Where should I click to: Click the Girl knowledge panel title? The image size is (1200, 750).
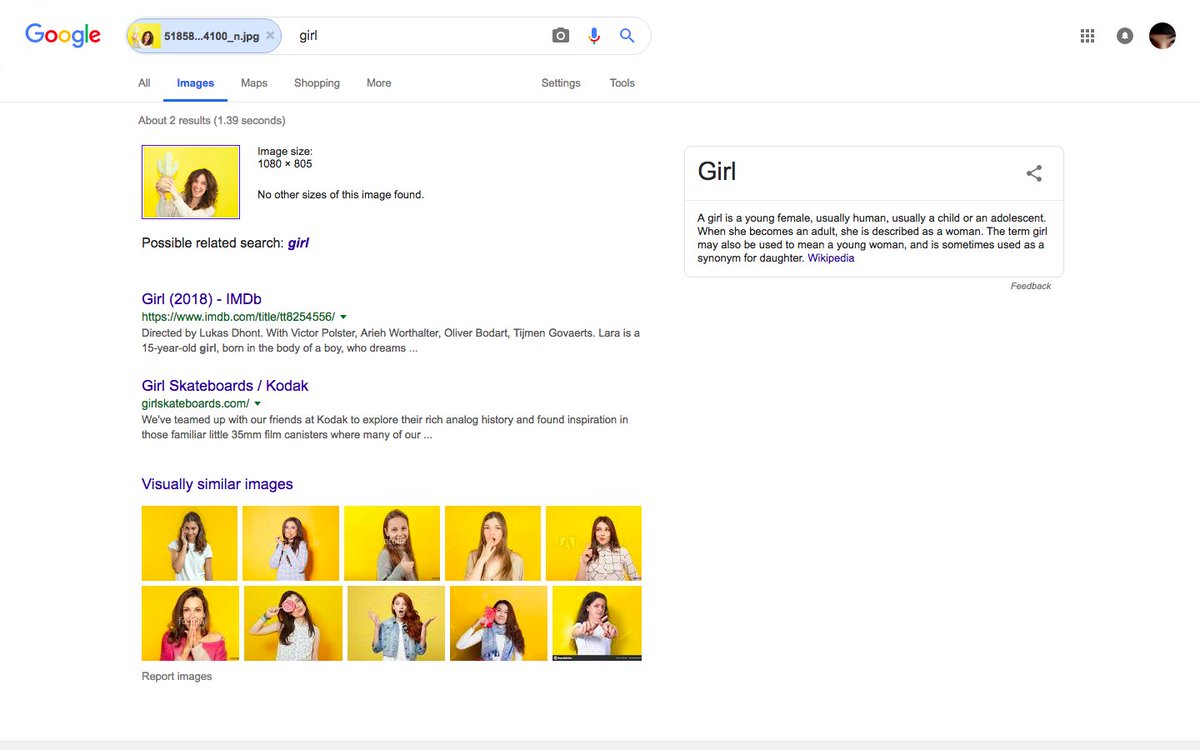pyautogui.click(x=717, y=172)
